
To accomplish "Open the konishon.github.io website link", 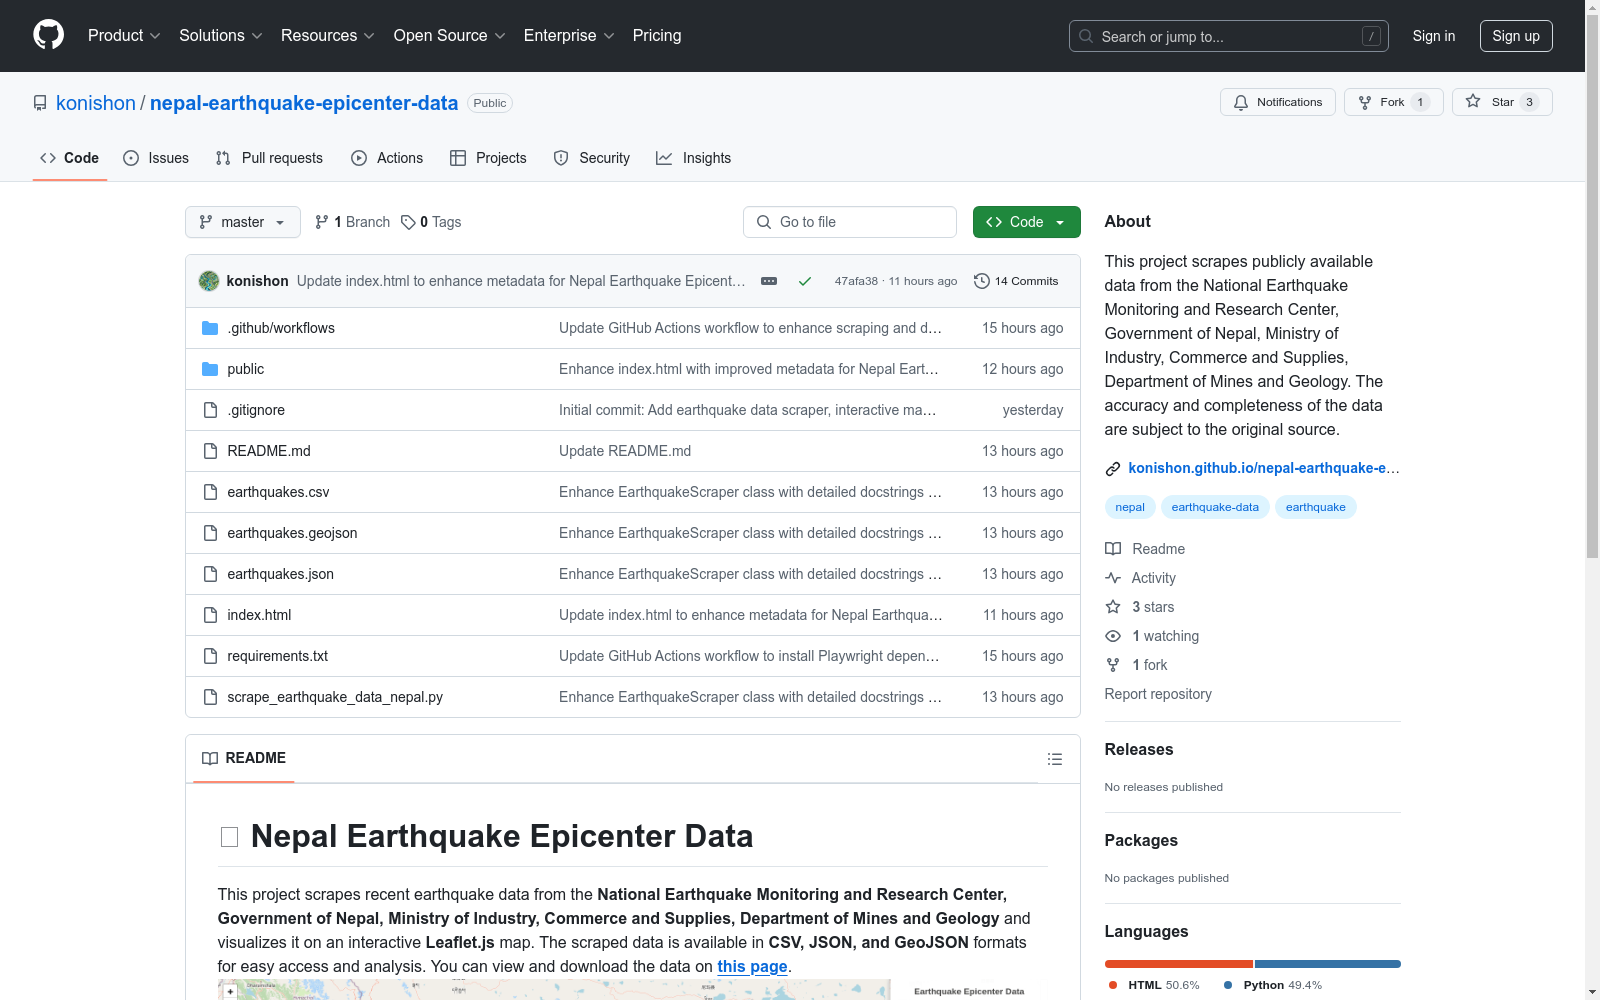I will click(x=1264, y=468).
